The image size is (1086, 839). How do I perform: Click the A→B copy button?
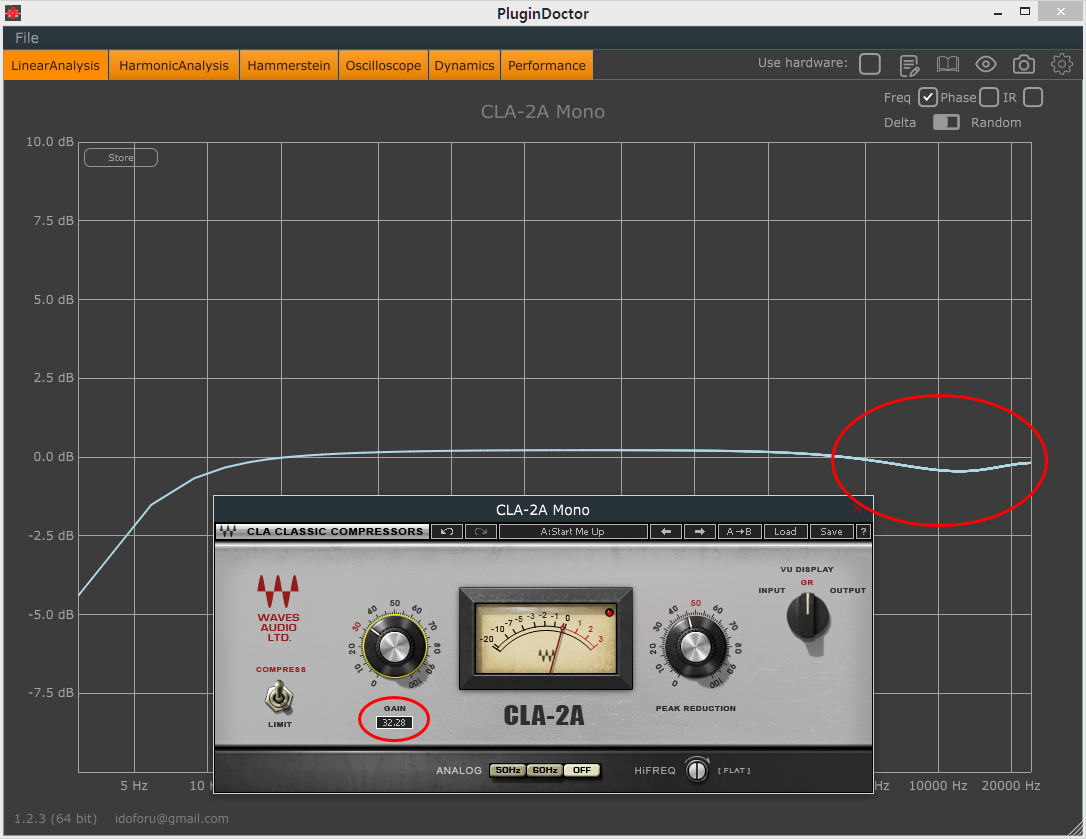pos(739,531)
